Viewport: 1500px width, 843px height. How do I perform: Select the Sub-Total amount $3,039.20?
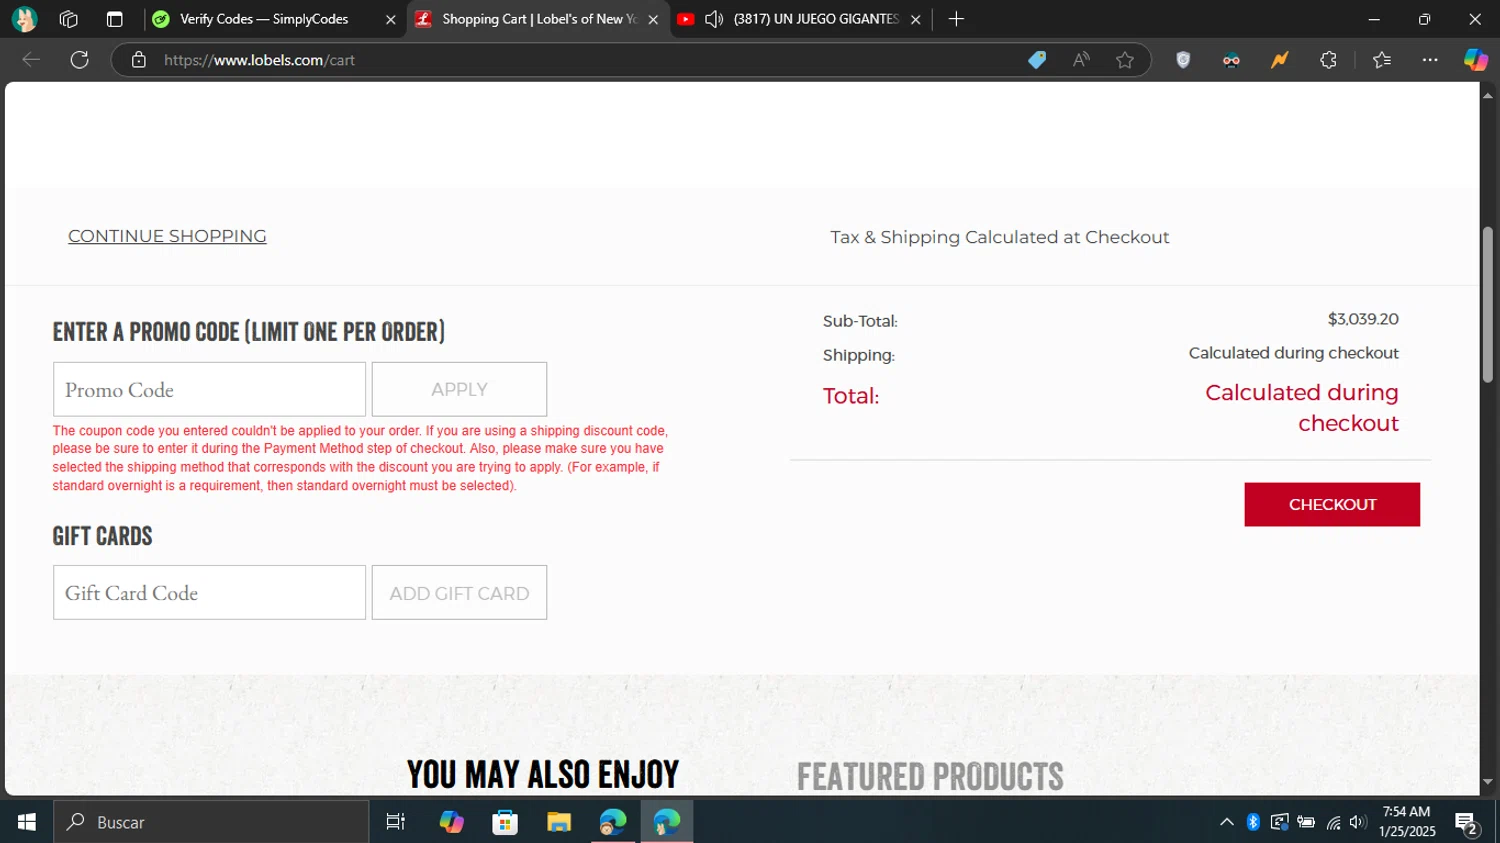(x=1363, y=319)
